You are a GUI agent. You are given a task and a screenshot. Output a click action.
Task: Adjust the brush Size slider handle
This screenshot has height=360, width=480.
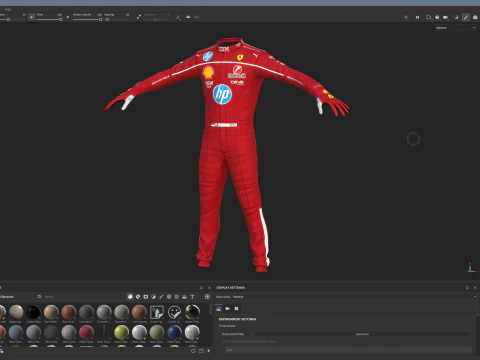click(x=8, y=19)
